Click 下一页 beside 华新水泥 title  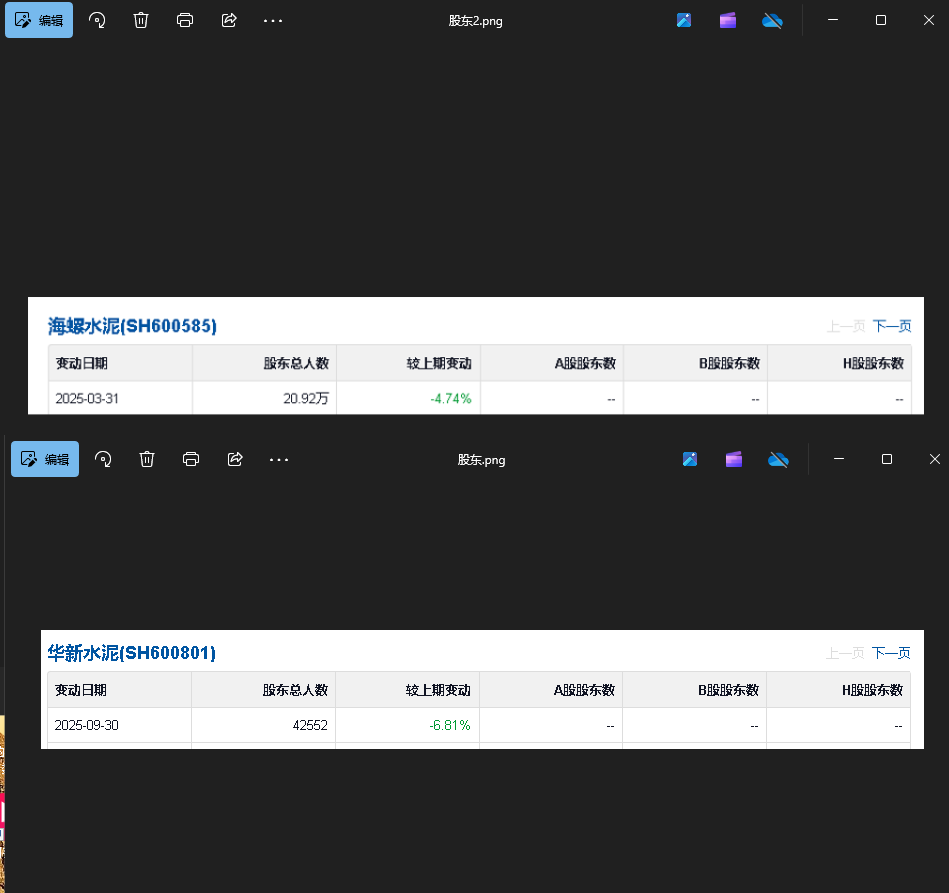[891, 653]
